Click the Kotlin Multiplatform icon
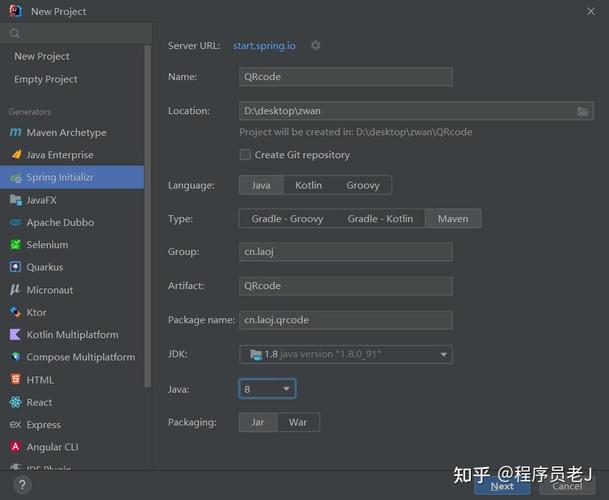Screen dimensions: 609x500 click(15, 334)
